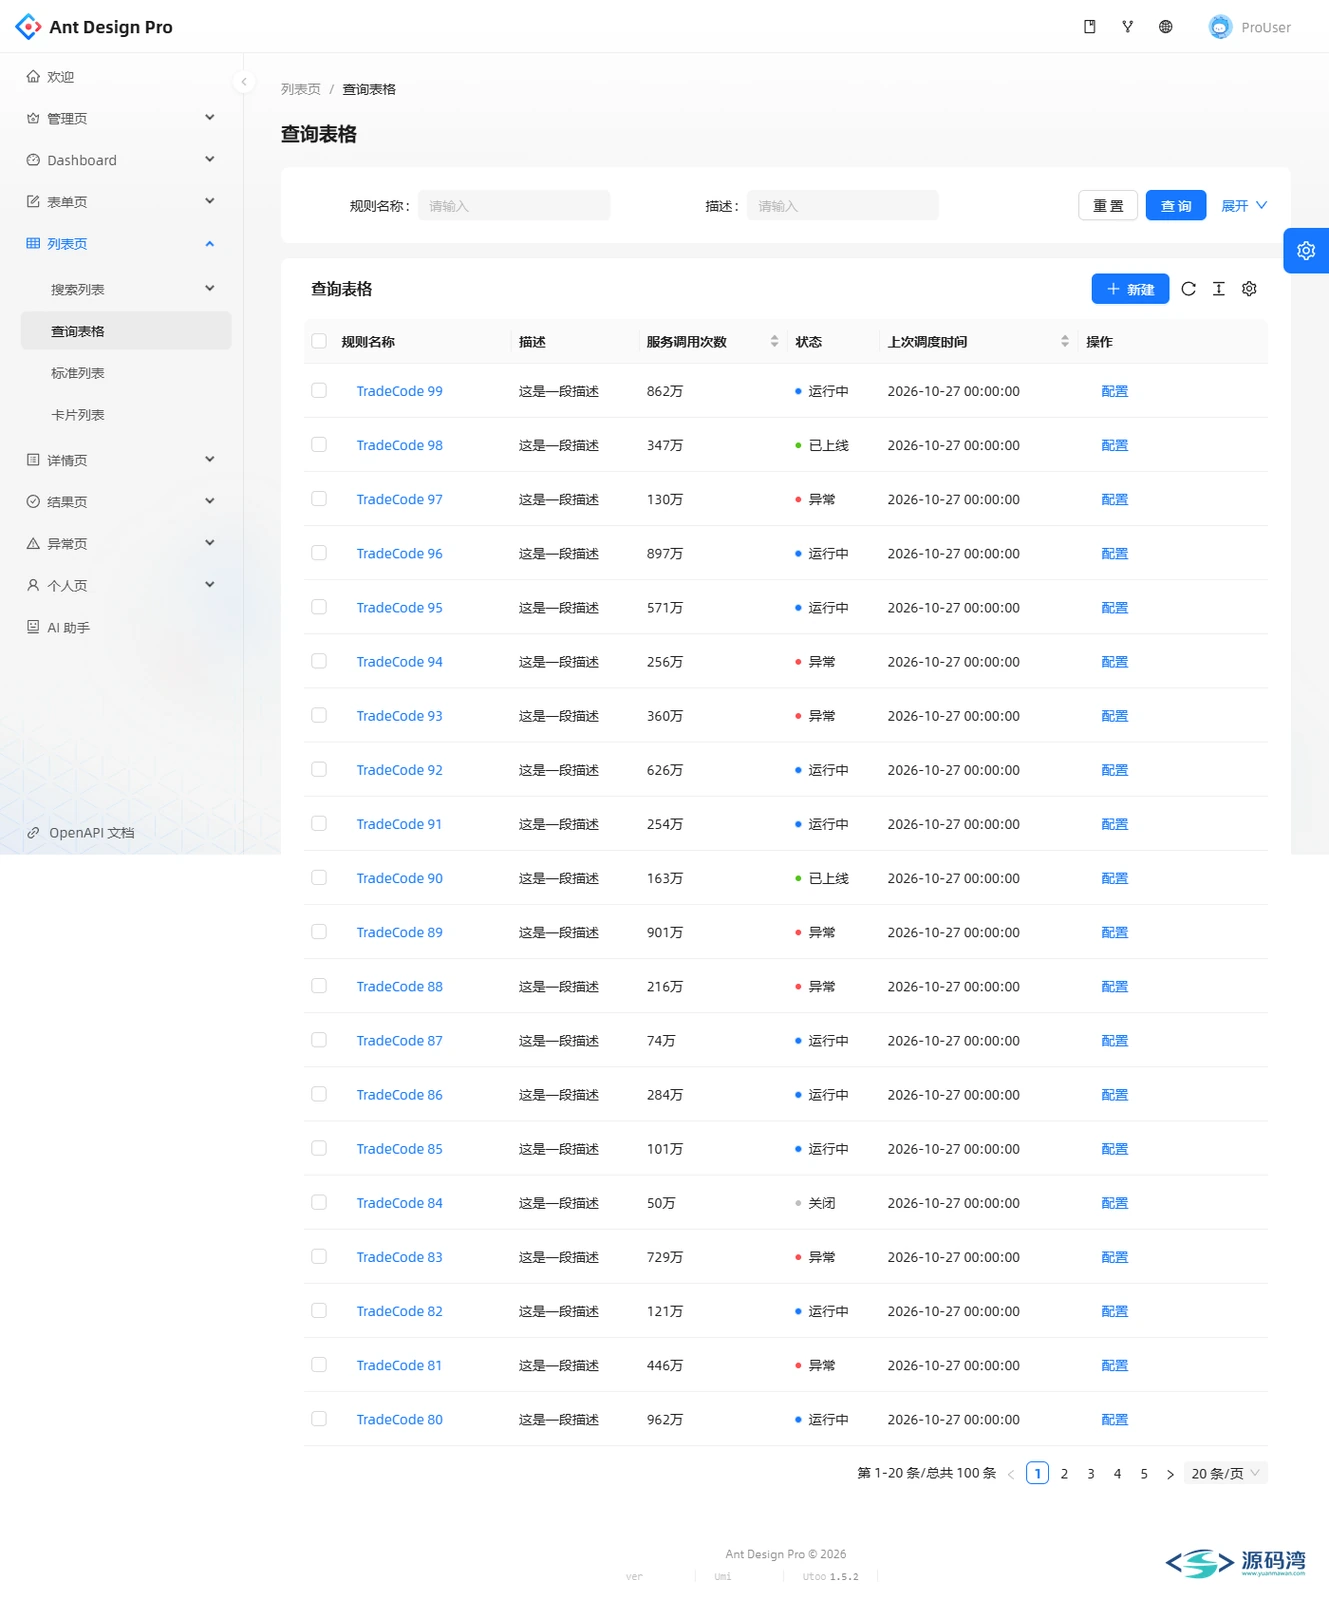Open the language globe icon
Screen dimensions: 1329x1600
[x=1166, y=27]
